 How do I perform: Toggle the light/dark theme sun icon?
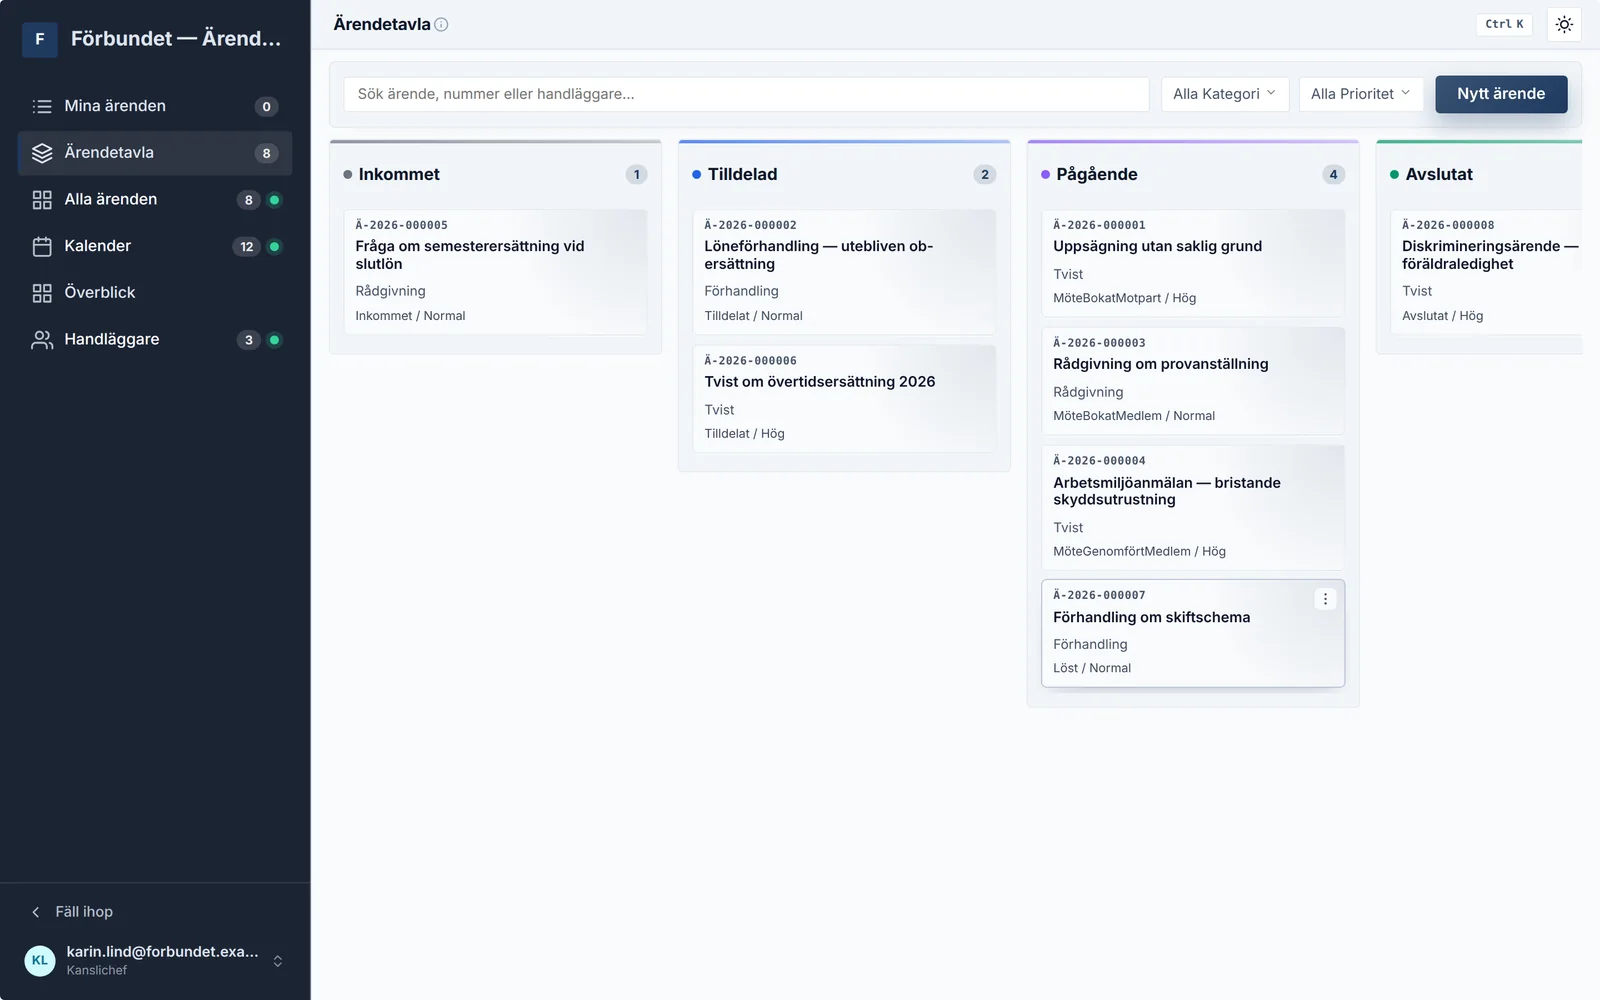pyautogui.click(x=1564, y=24)
